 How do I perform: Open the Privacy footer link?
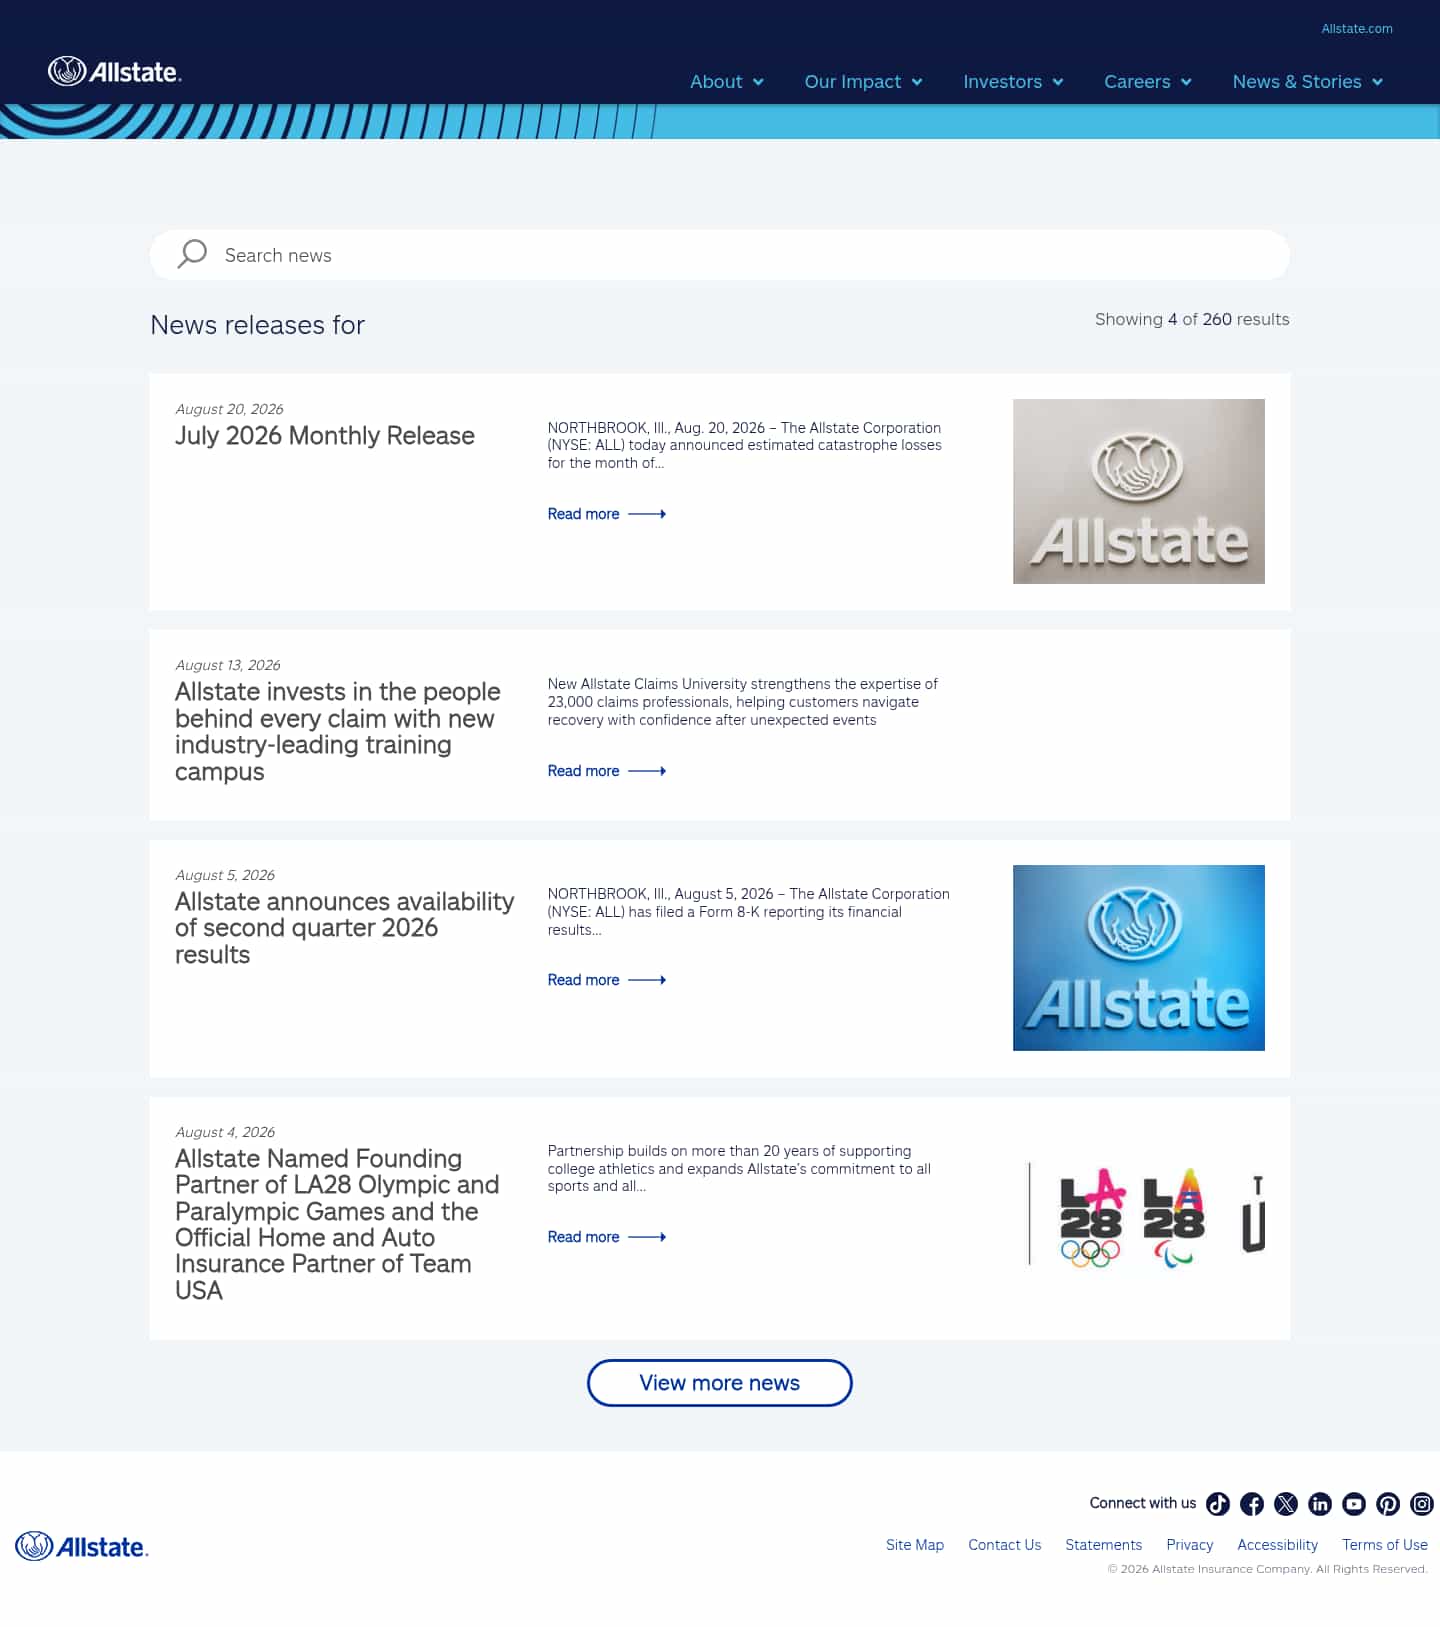(1189, 1545)
